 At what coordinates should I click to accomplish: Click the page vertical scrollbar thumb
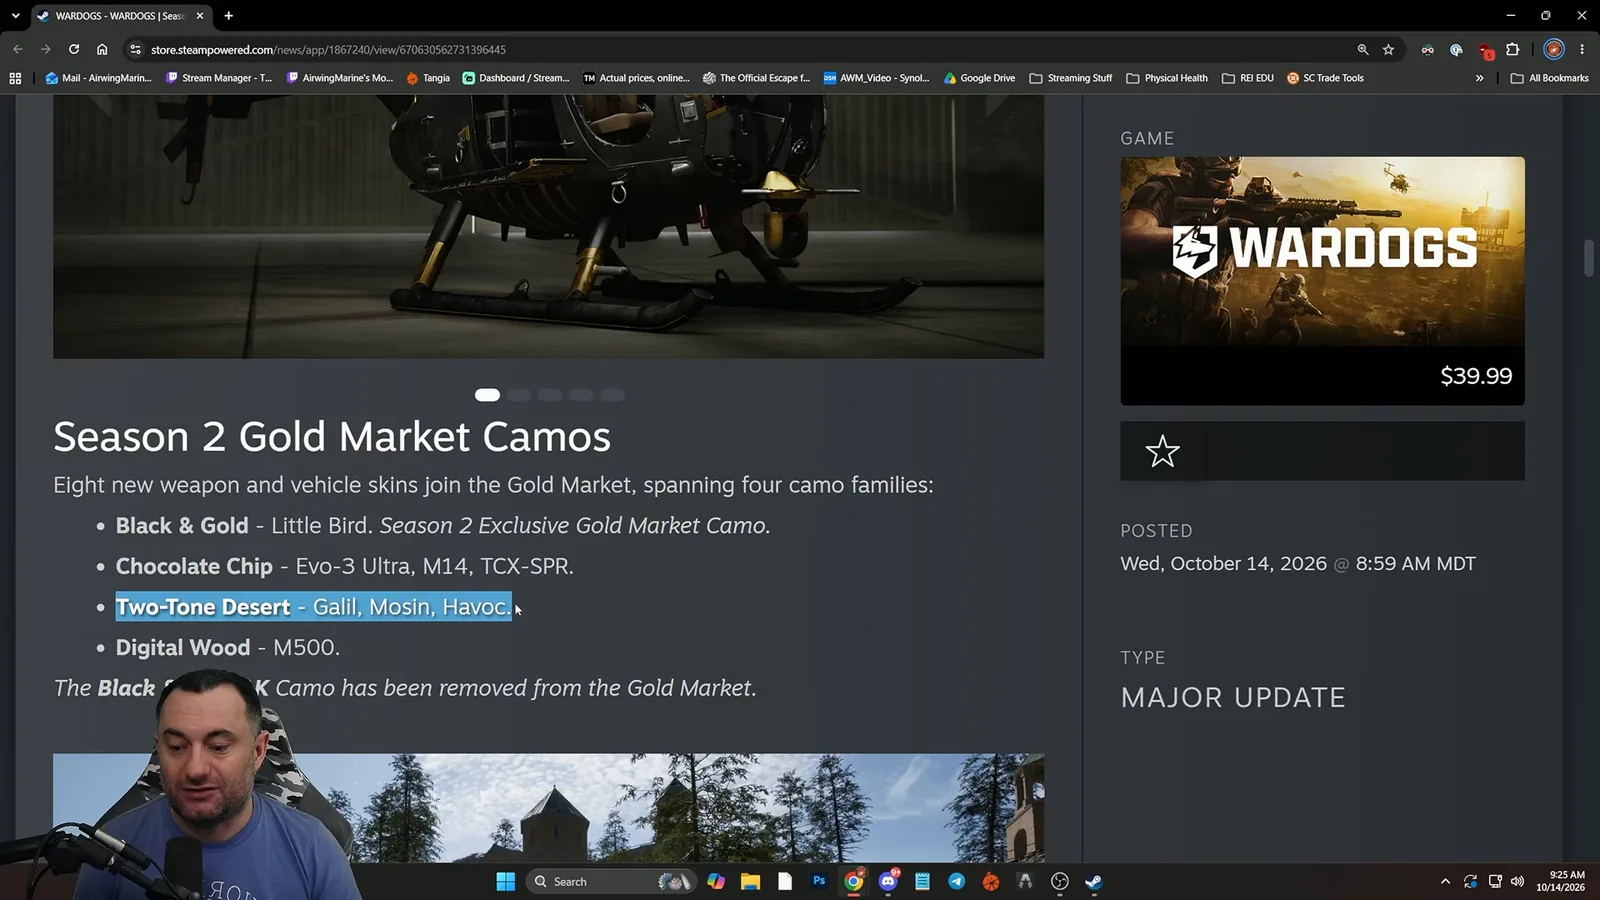click(1589, 258)
